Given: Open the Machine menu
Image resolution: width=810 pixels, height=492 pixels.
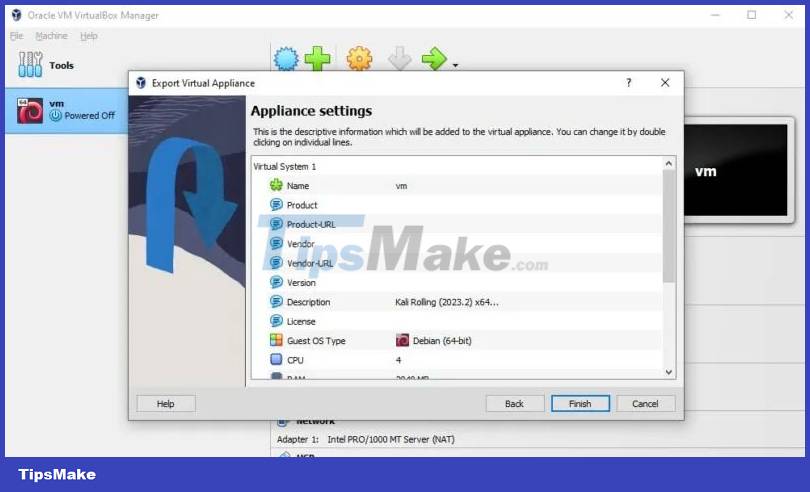Looking at the screenshot, I should (51, 36).
